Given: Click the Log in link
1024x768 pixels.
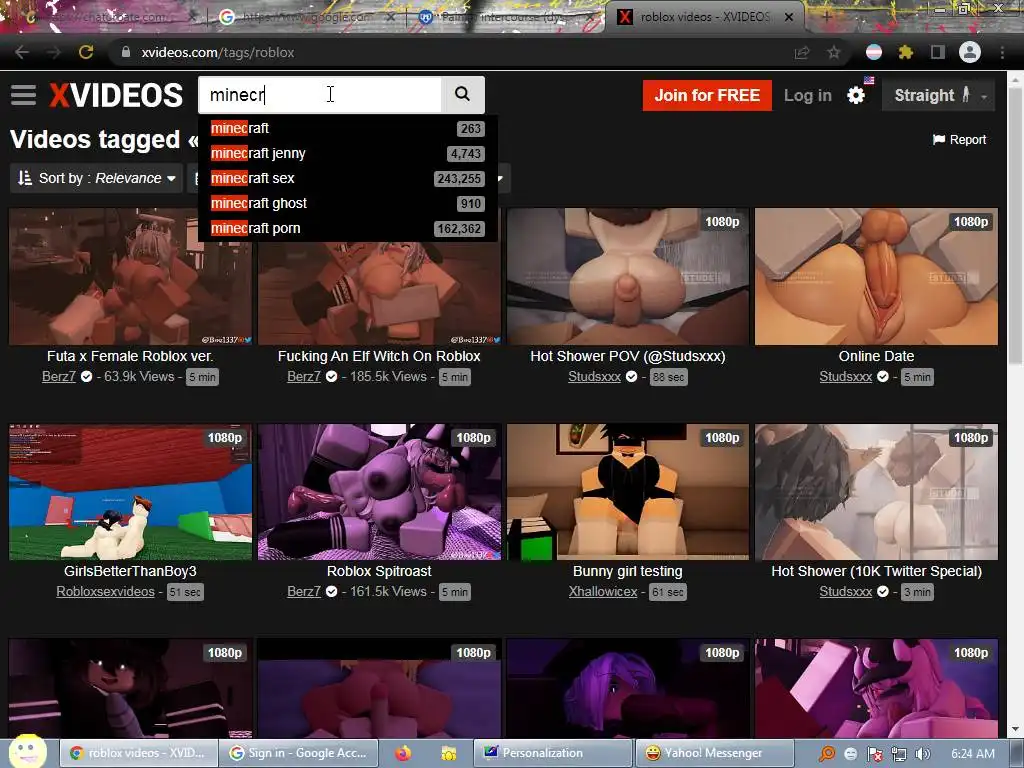Looking at the screenshot, I should pyautogui.click(x=808, y=95).
